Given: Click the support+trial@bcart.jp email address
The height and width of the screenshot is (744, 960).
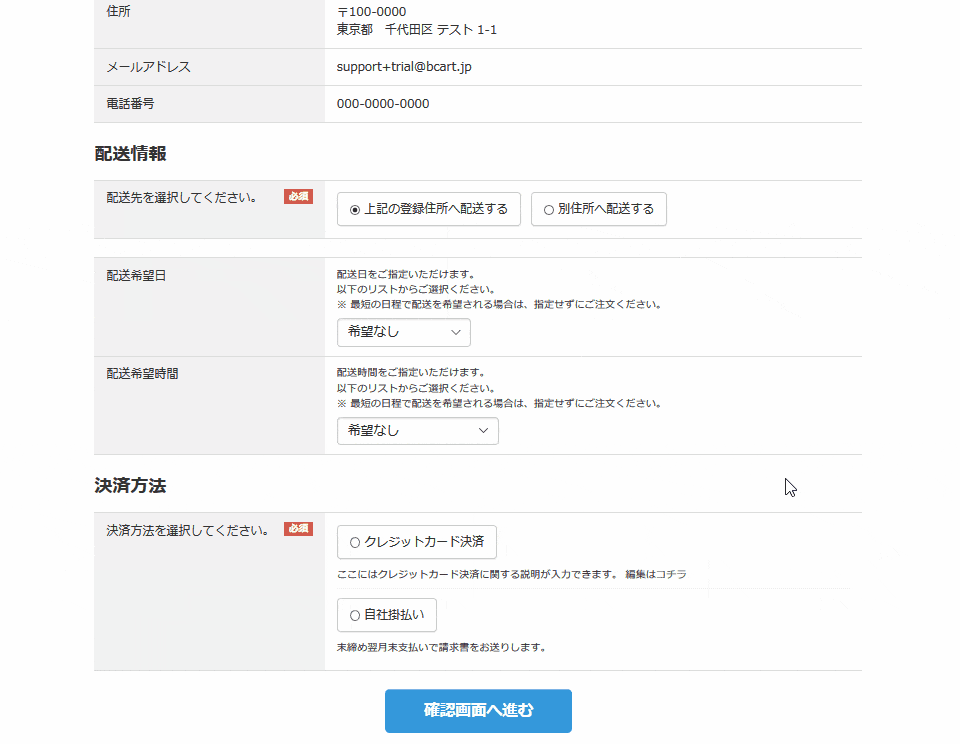Looking at the screenshot, I should point(404,67).
